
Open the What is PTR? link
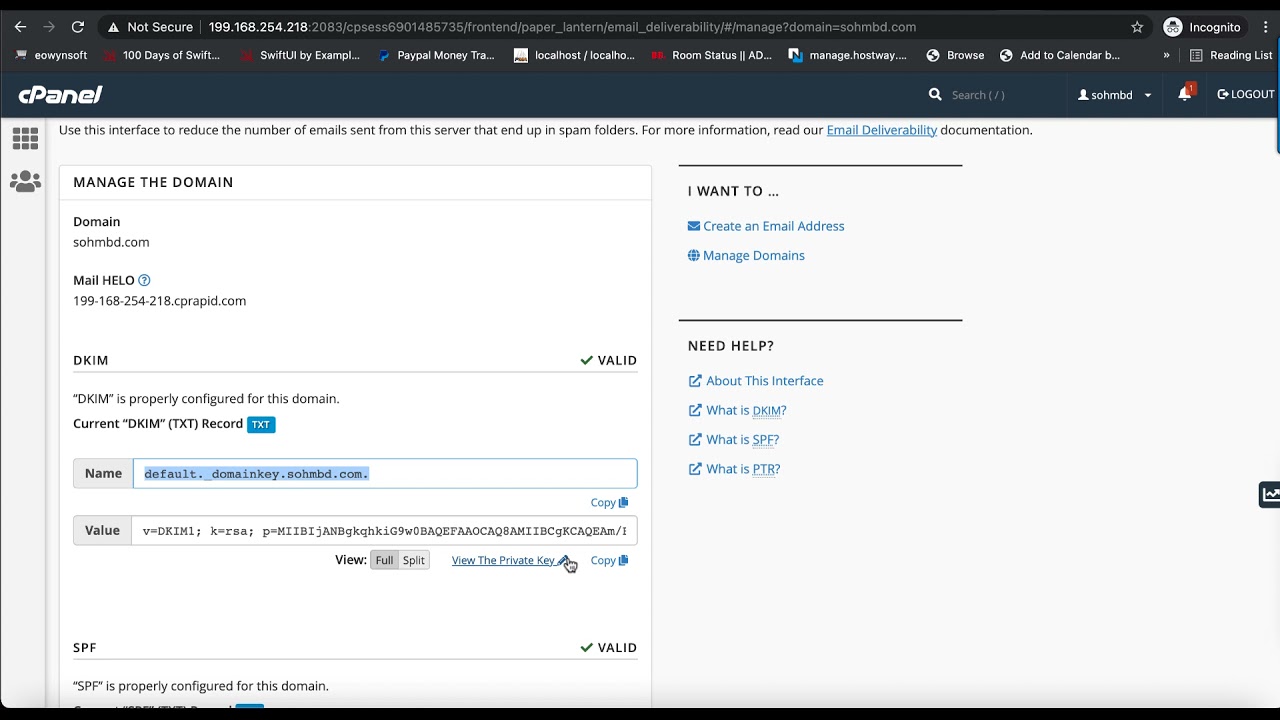[735, 469]
